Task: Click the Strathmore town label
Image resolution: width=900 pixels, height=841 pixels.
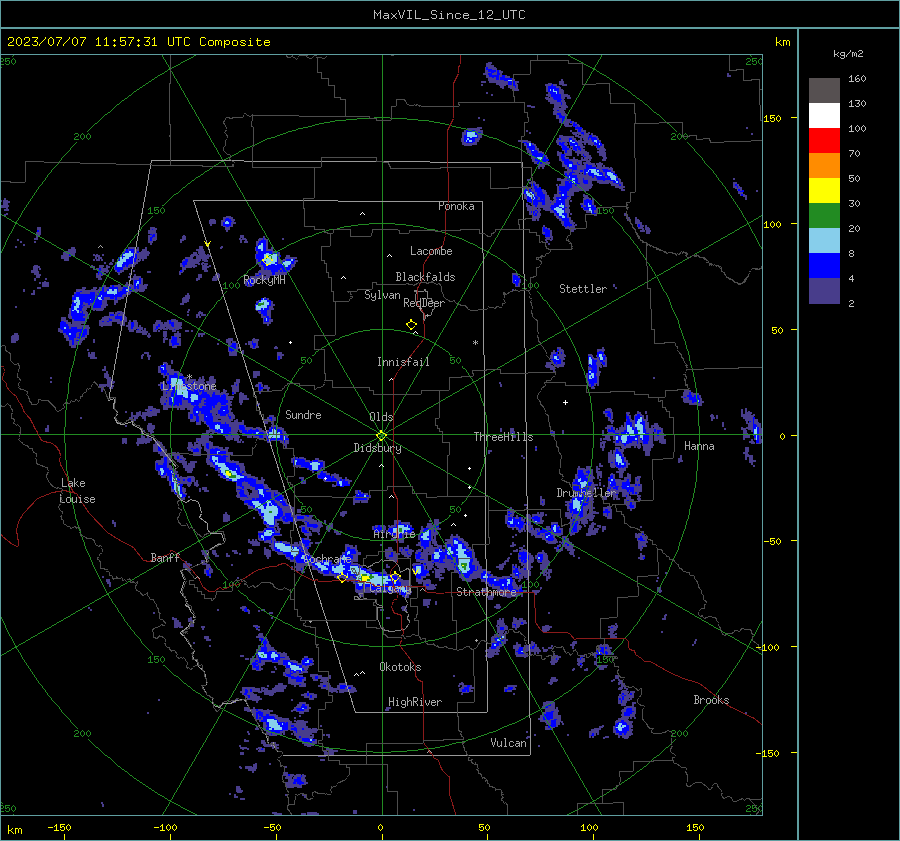Action: tap(486, 592)
